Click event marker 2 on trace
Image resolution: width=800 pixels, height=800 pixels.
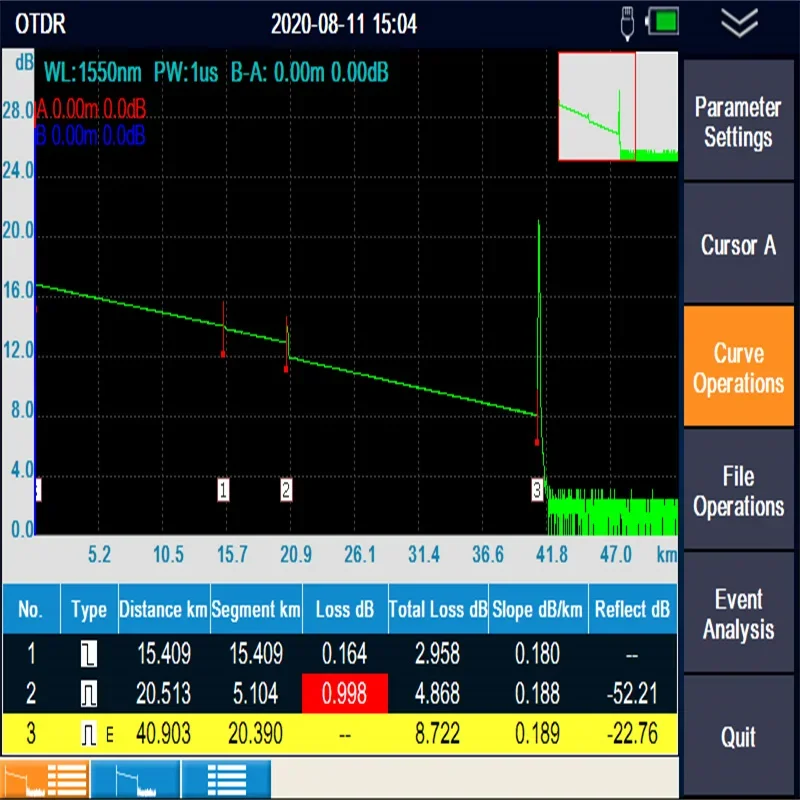click(x=286, y=490)
